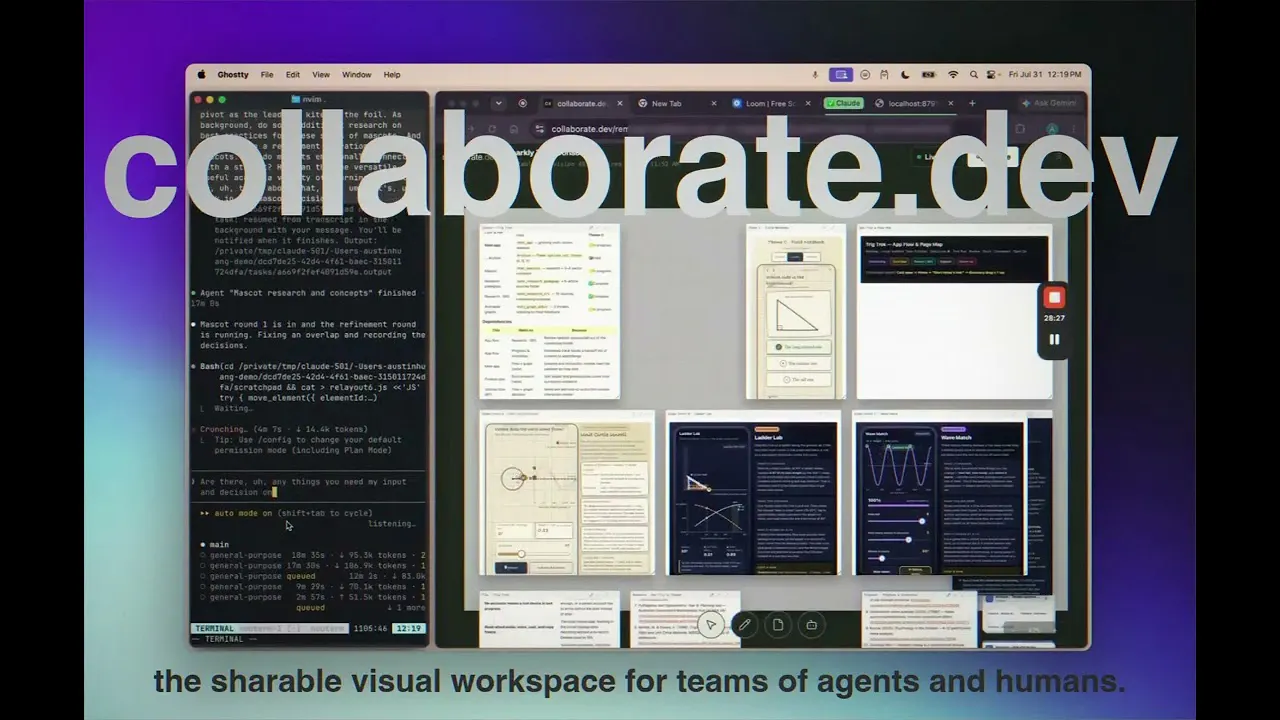Click the battery status icon
The image size is (1280, 720).
928,75
